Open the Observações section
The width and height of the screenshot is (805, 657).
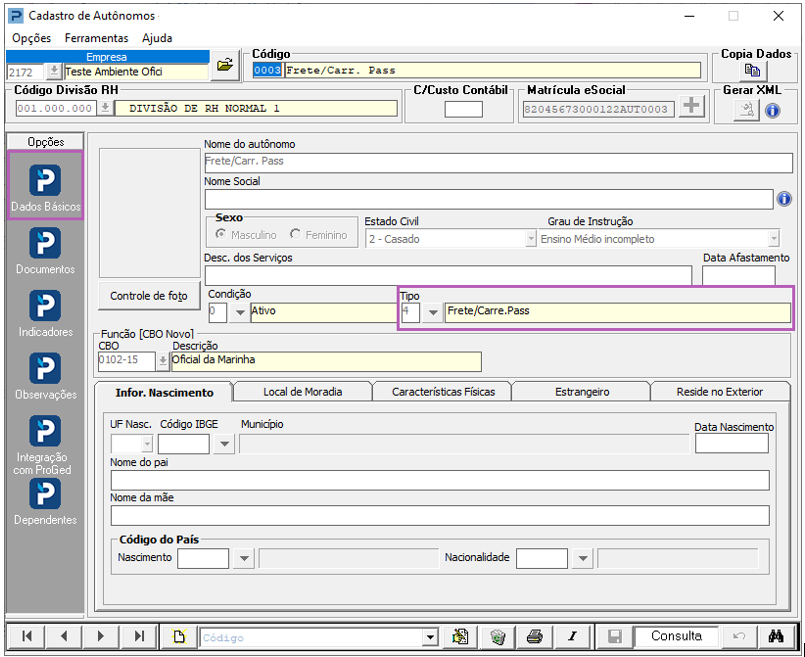click(x=45, y=377)
